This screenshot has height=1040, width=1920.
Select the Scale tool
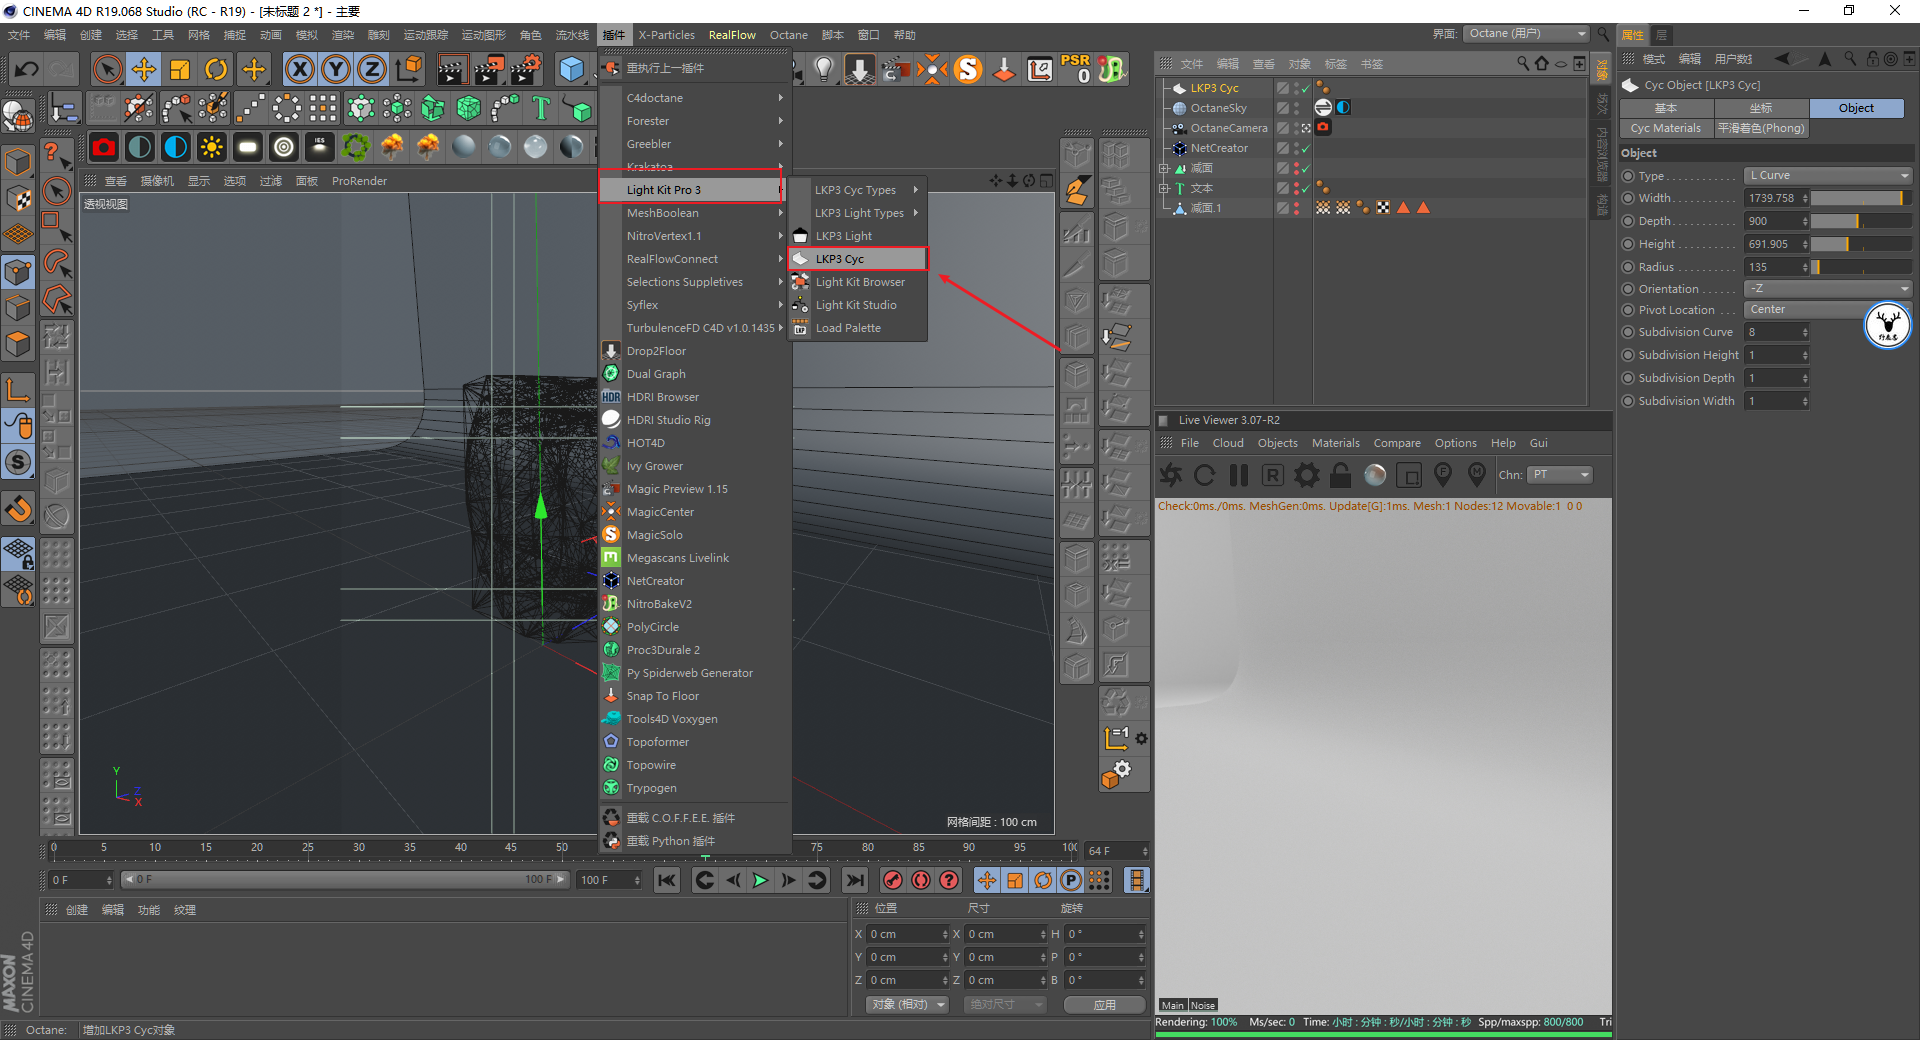[180, 69]
